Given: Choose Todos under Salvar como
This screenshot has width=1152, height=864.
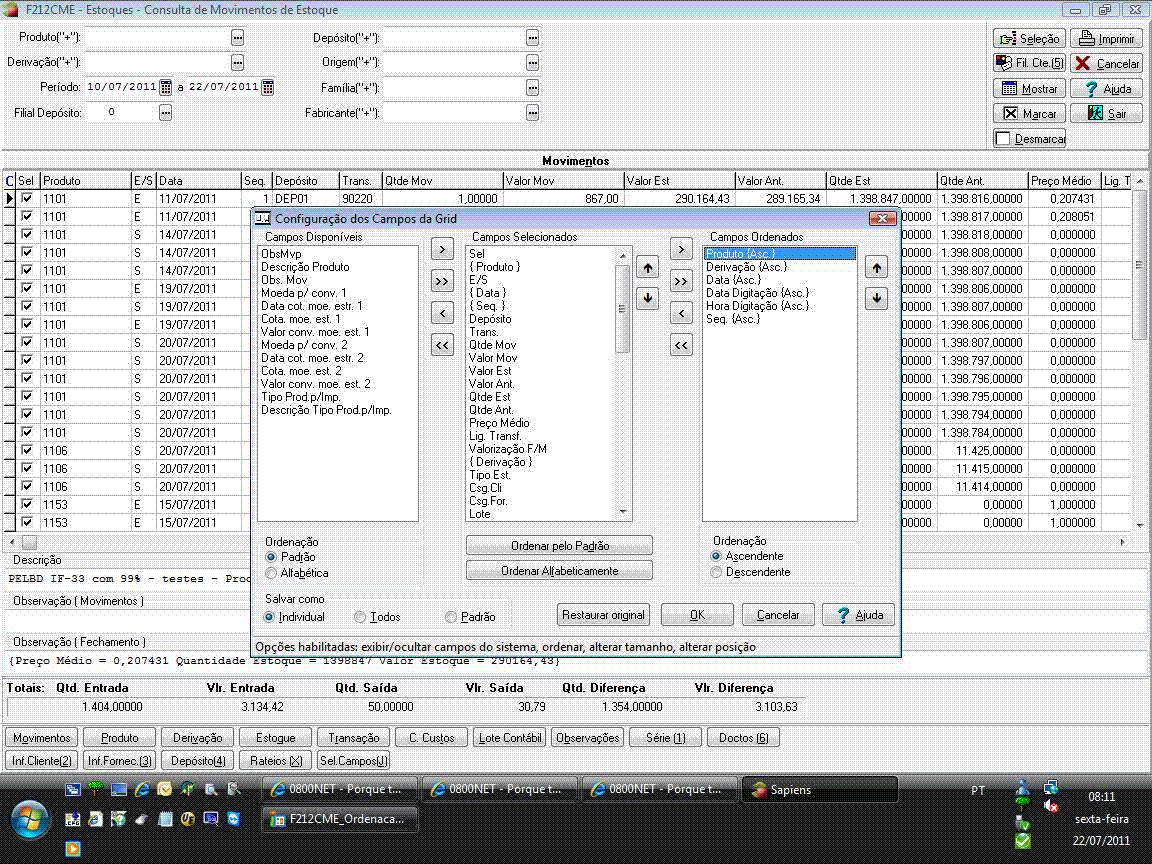Looking at the screenshot, I should coord(361,617).
